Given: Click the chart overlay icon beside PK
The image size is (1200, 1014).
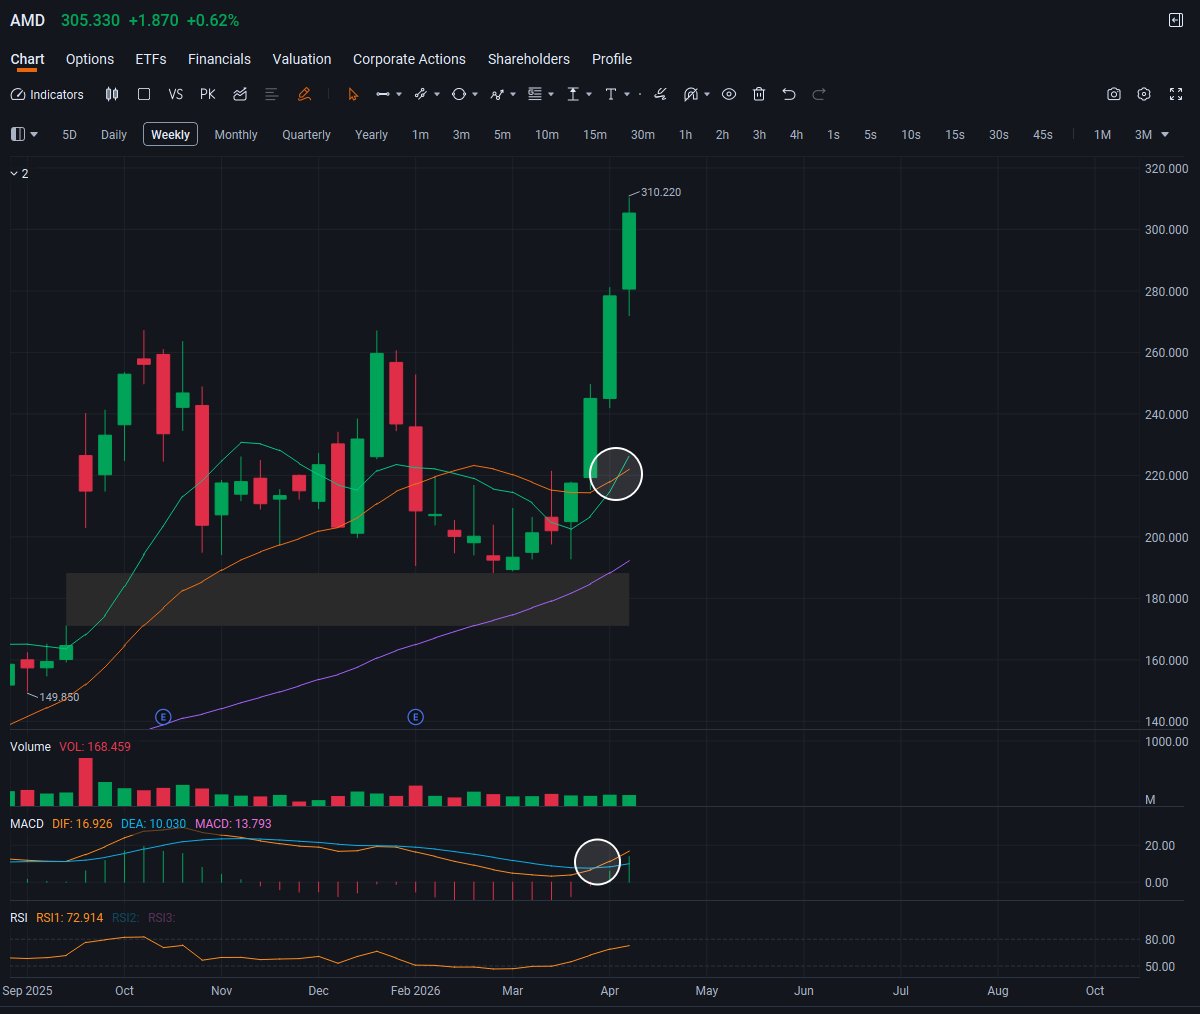Looking at the screenshot, I should coord(240,94).
